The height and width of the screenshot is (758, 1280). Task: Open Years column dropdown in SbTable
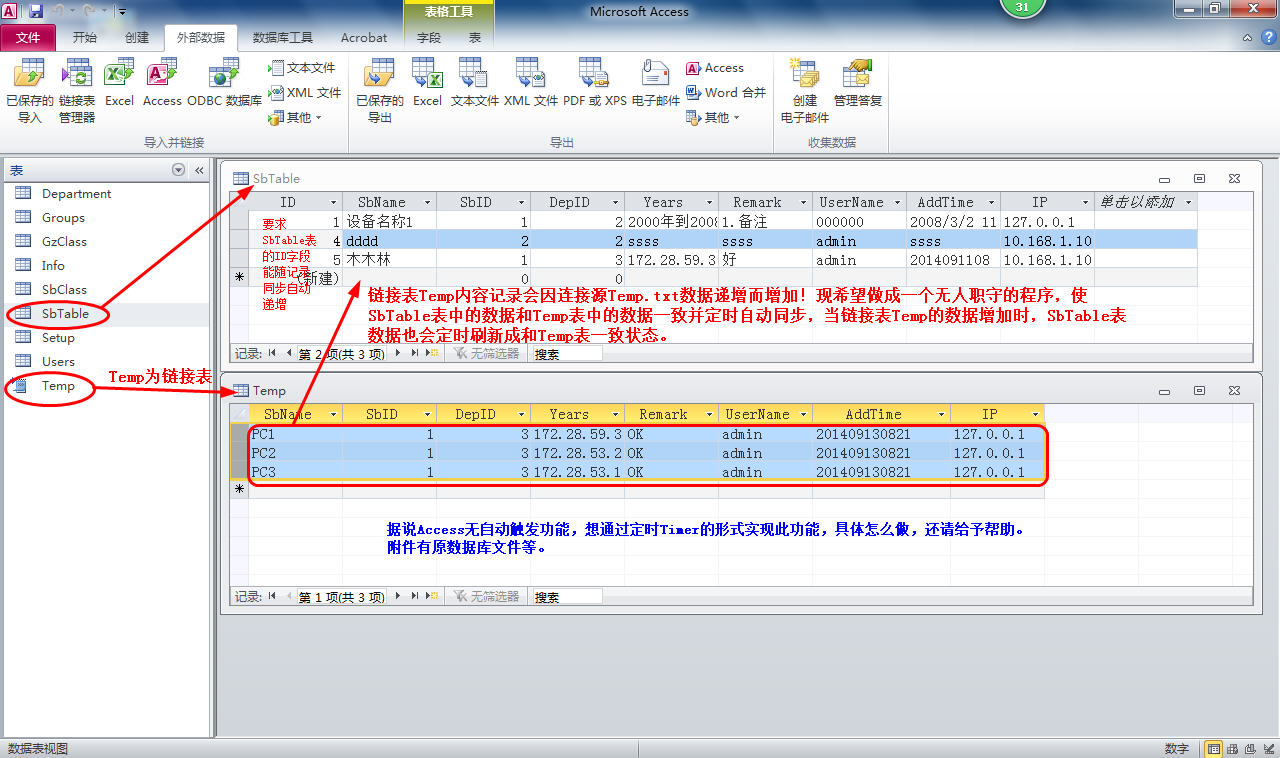tap(709, 202)
